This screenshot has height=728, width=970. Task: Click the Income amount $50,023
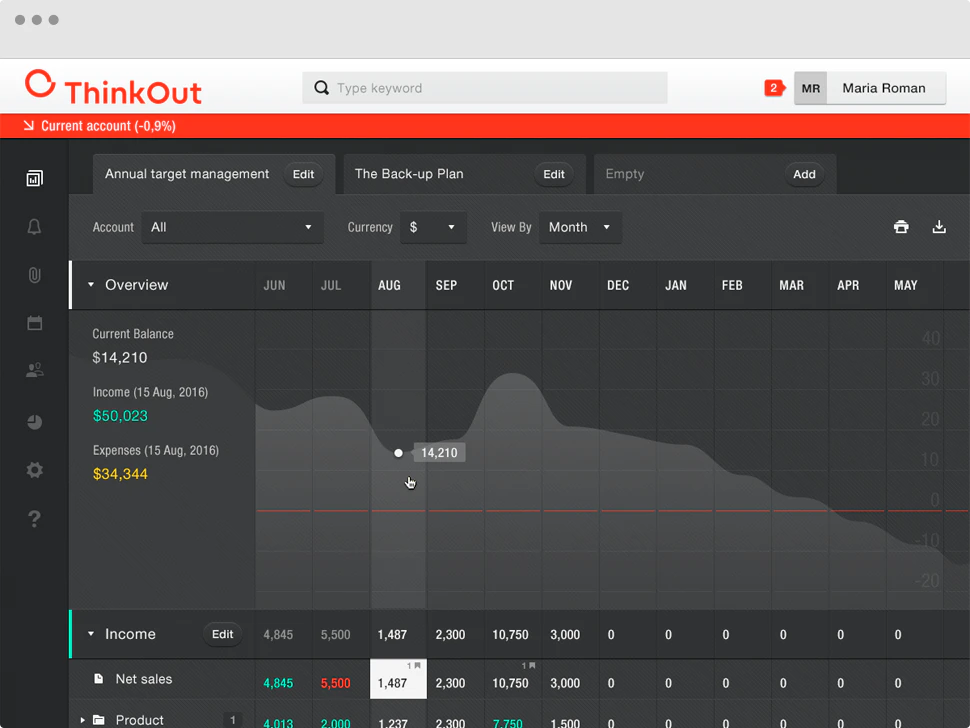pyautogui.click(x=120, y=416)
